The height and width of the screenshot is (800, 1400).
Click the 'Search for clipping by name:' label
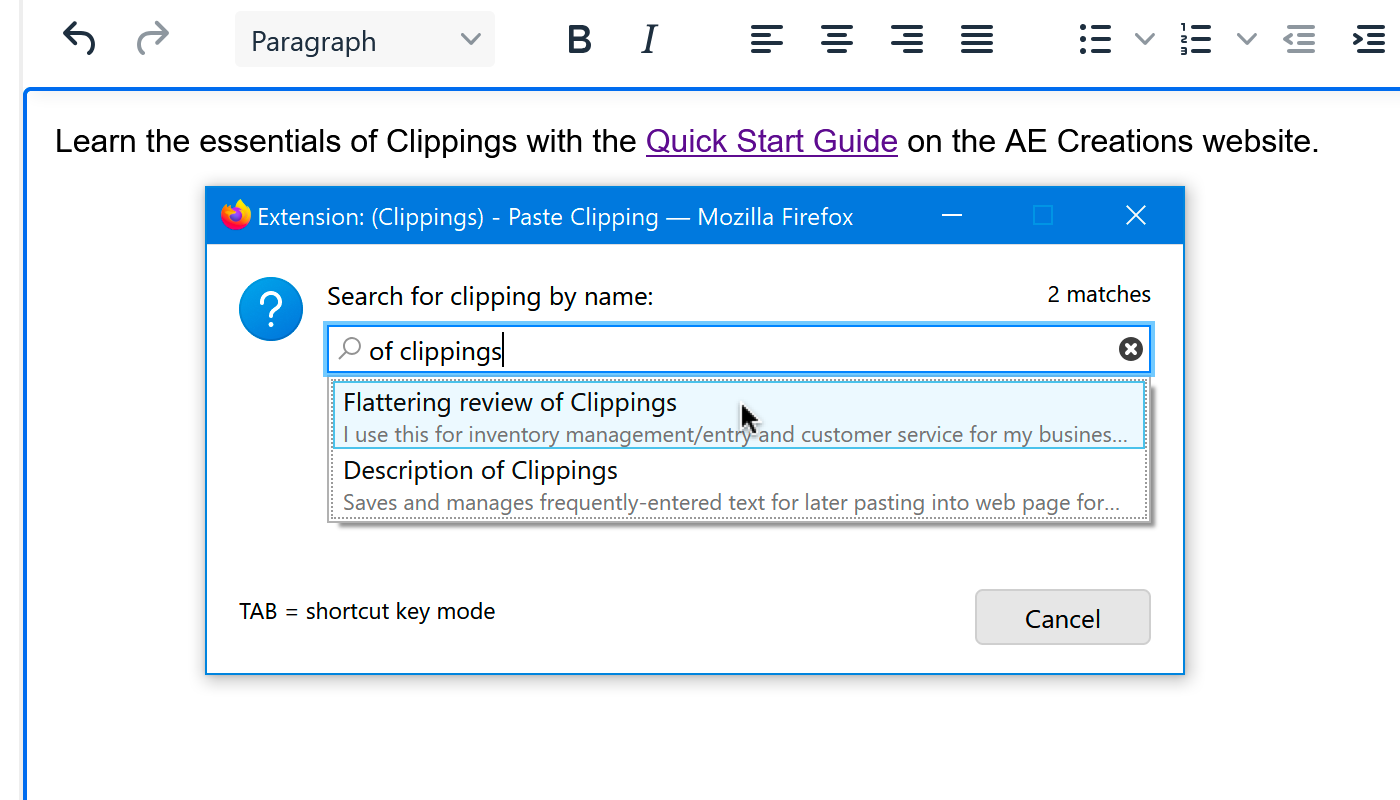(490, 296)
